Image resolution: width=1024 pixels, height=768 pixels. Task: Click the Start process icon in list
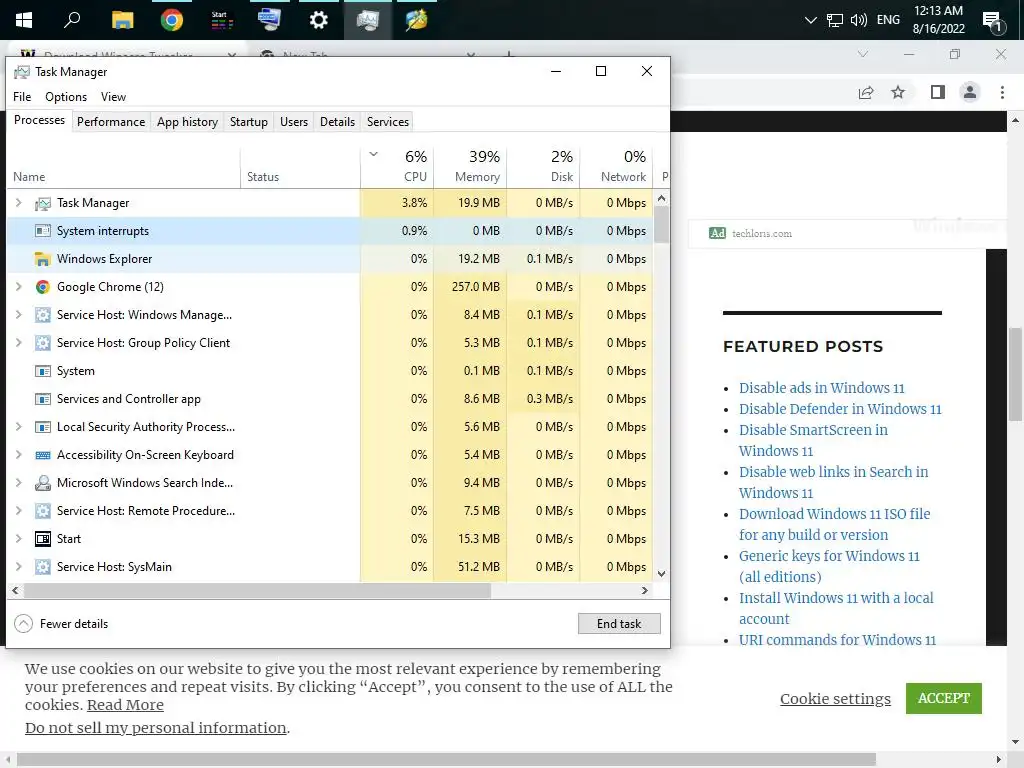pos(42,539)
